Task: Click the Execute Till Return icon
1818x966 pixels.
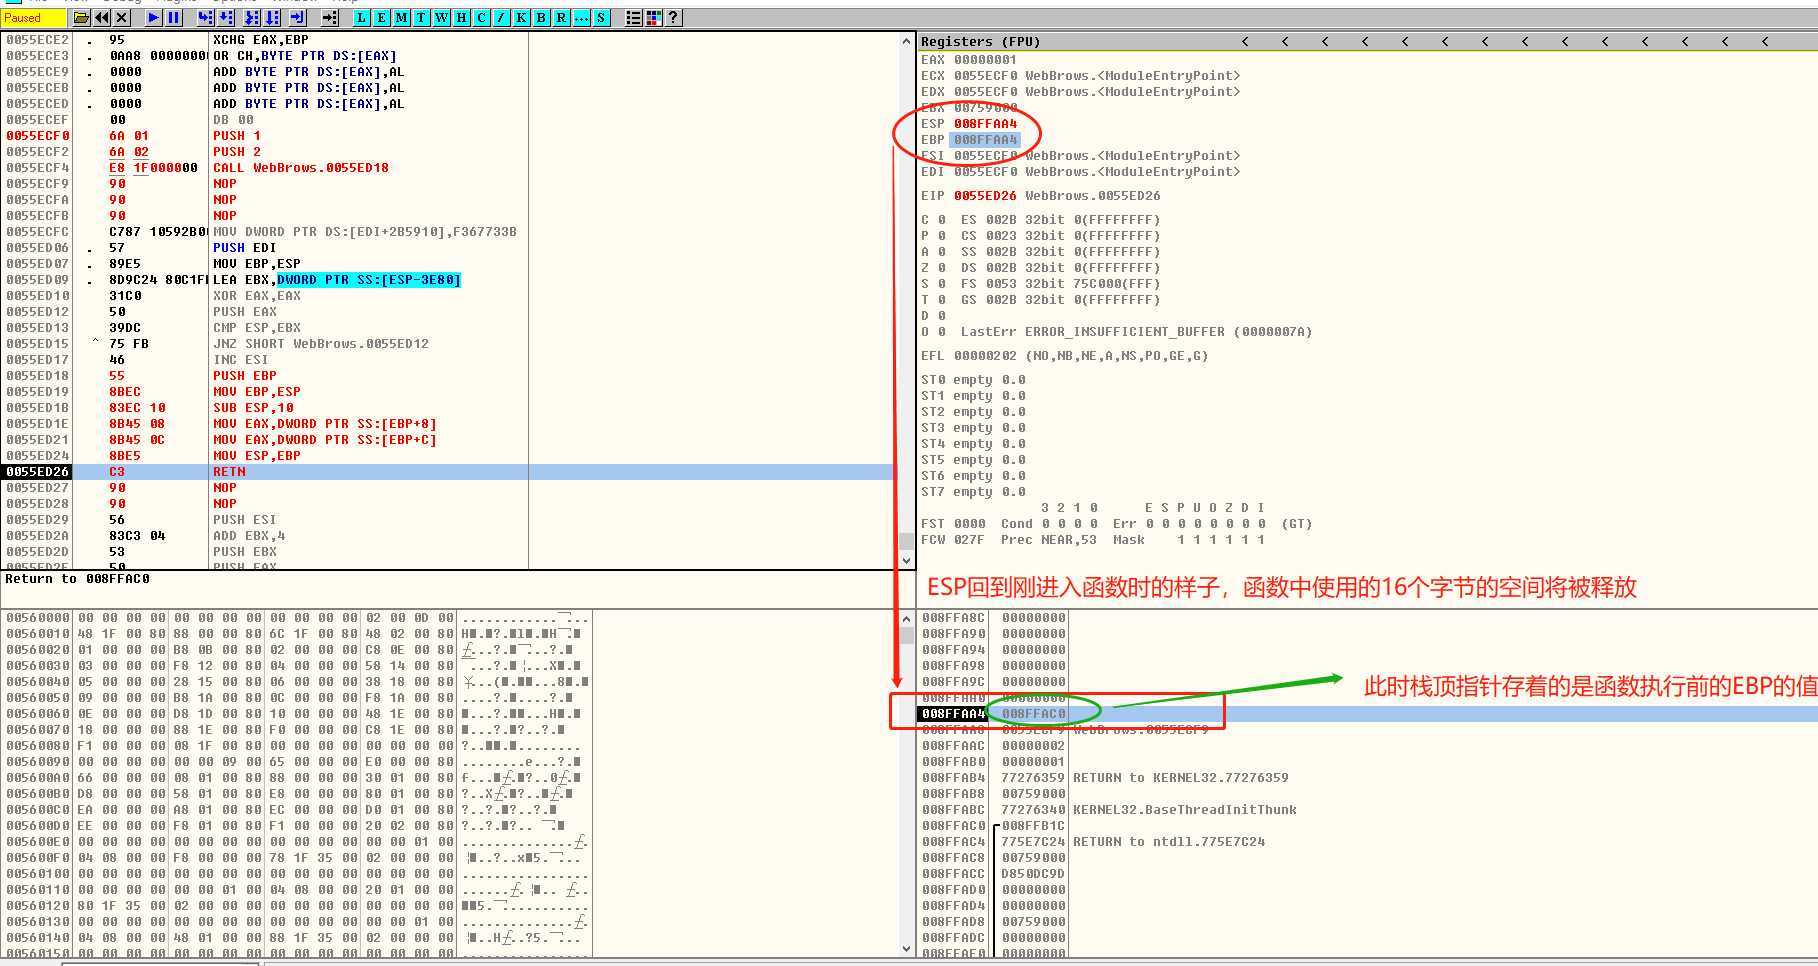Action: pyautogui.click(x=298, y=17)
